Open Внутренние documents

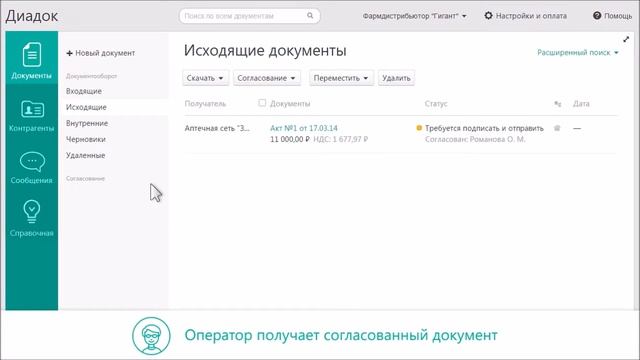point(87,123)
